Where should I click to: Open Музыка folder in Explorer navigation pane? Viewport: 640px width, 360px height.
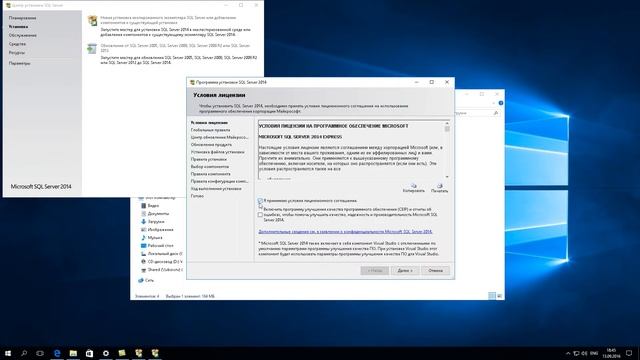click(x=151, y=238)
